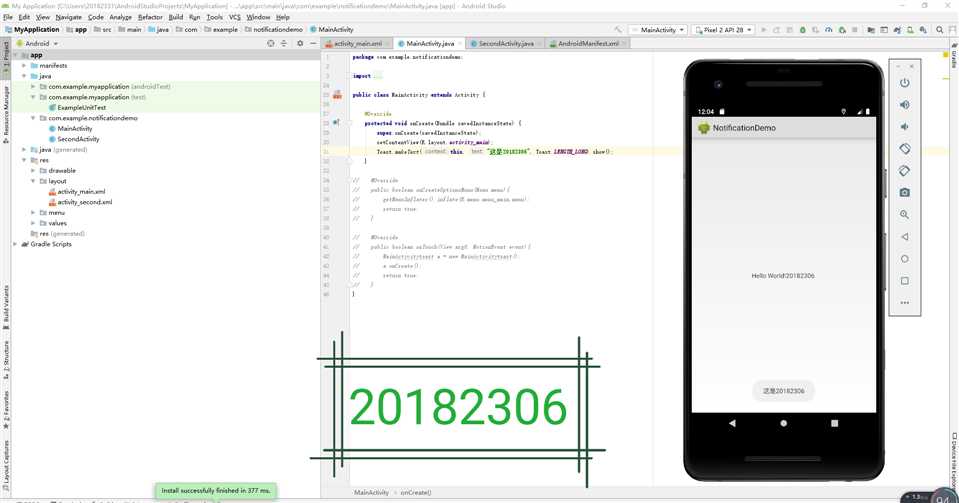Screen dimensions: 959x503
Task: Expand the menu resource folder
Action: click(33, 213)
